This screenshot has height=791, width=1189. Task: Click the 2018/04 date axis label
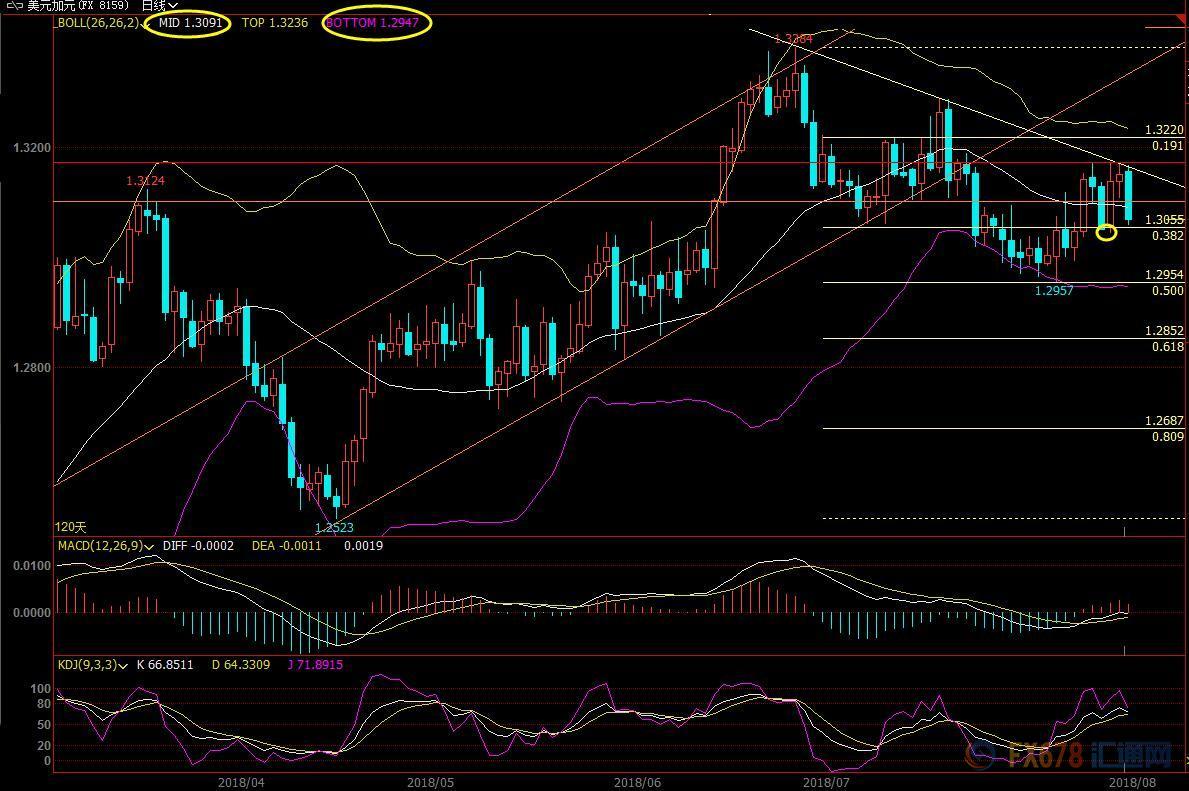[241, 782]
